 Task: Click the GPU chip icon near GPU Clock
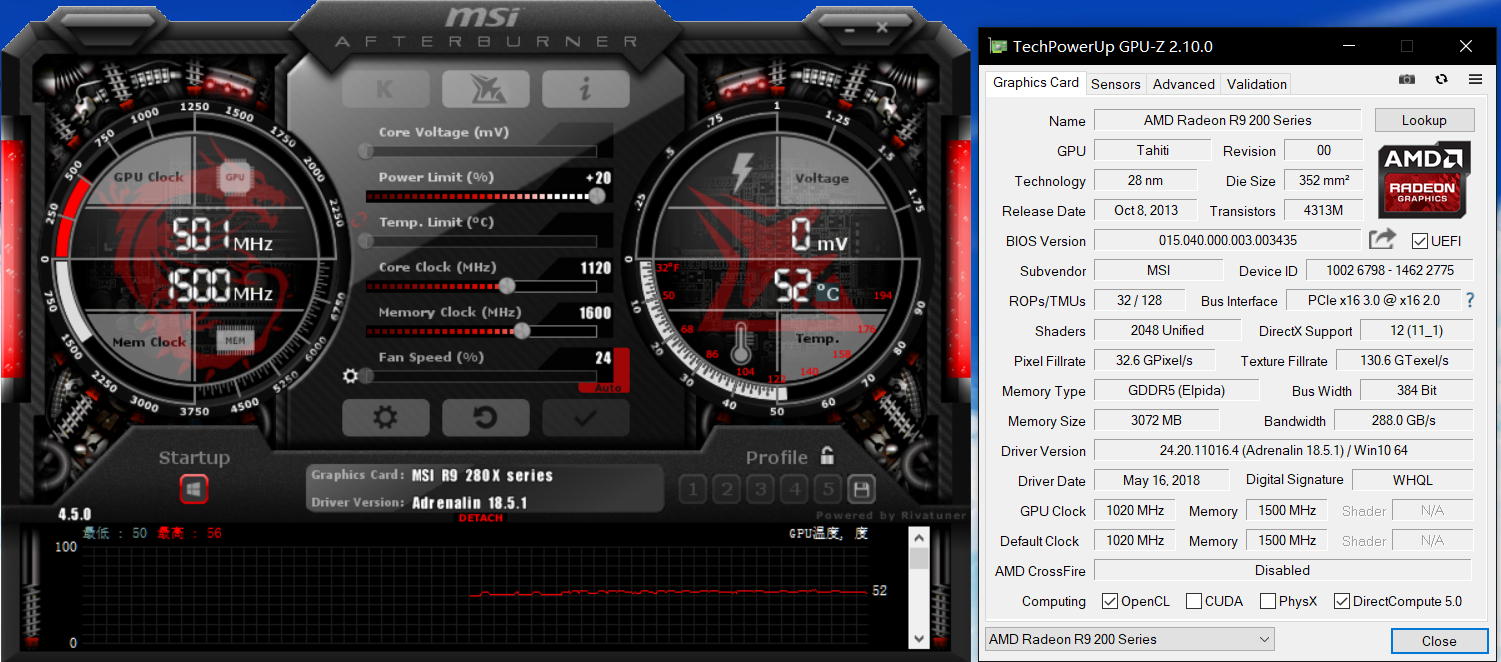[x=235, y=177]
